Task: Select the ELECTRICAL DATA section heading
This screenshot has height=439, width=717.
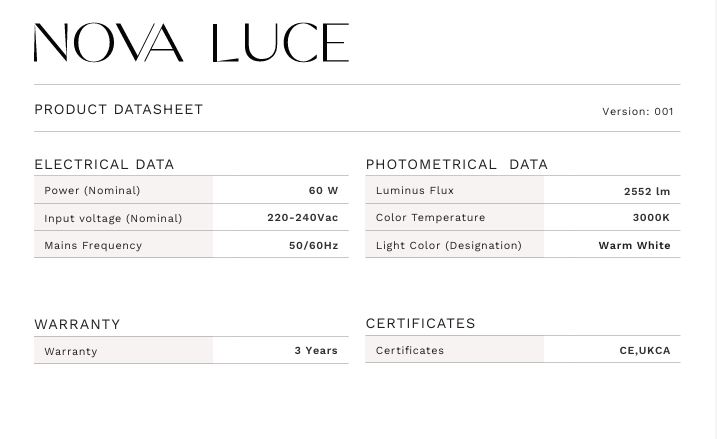Action: pyautogui.click(x=104, y=165)
